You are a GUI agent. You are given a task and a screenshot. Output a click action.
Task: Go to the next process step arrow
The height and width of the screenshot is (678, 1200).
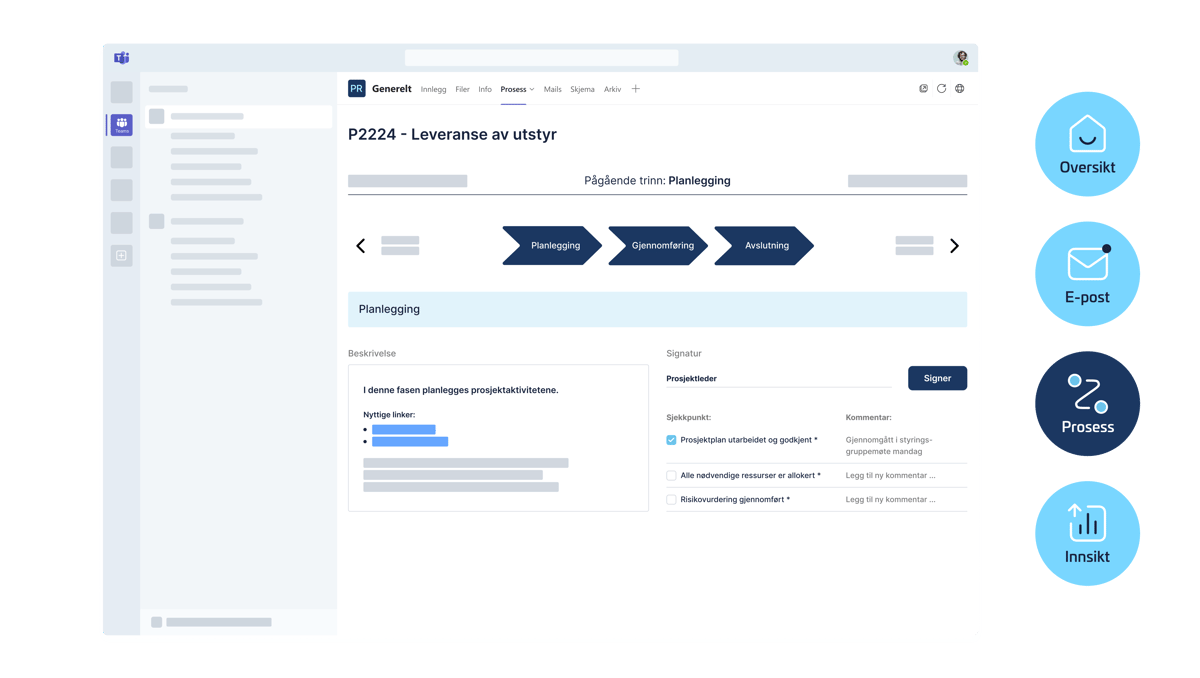[954, 246]
